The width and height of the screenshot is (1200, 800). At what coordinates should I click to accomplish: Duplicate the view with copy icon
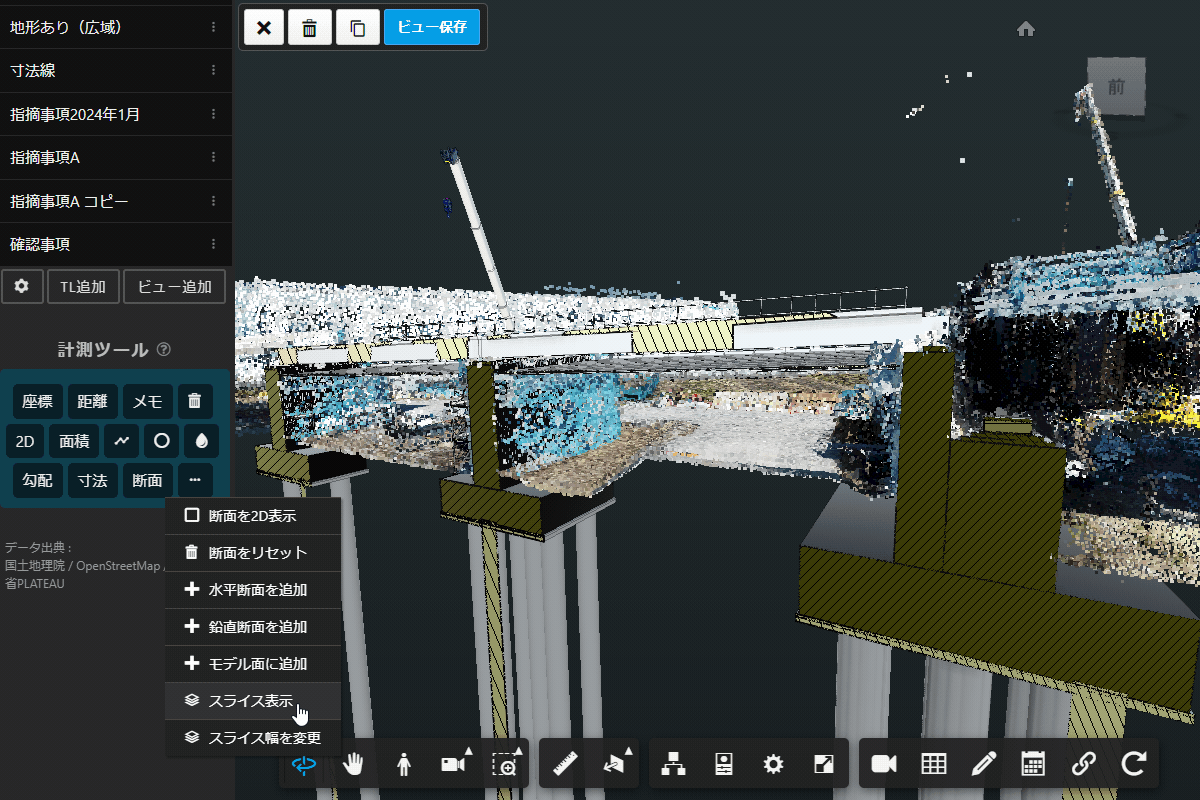pyautogui.click(x=357, y=28)
